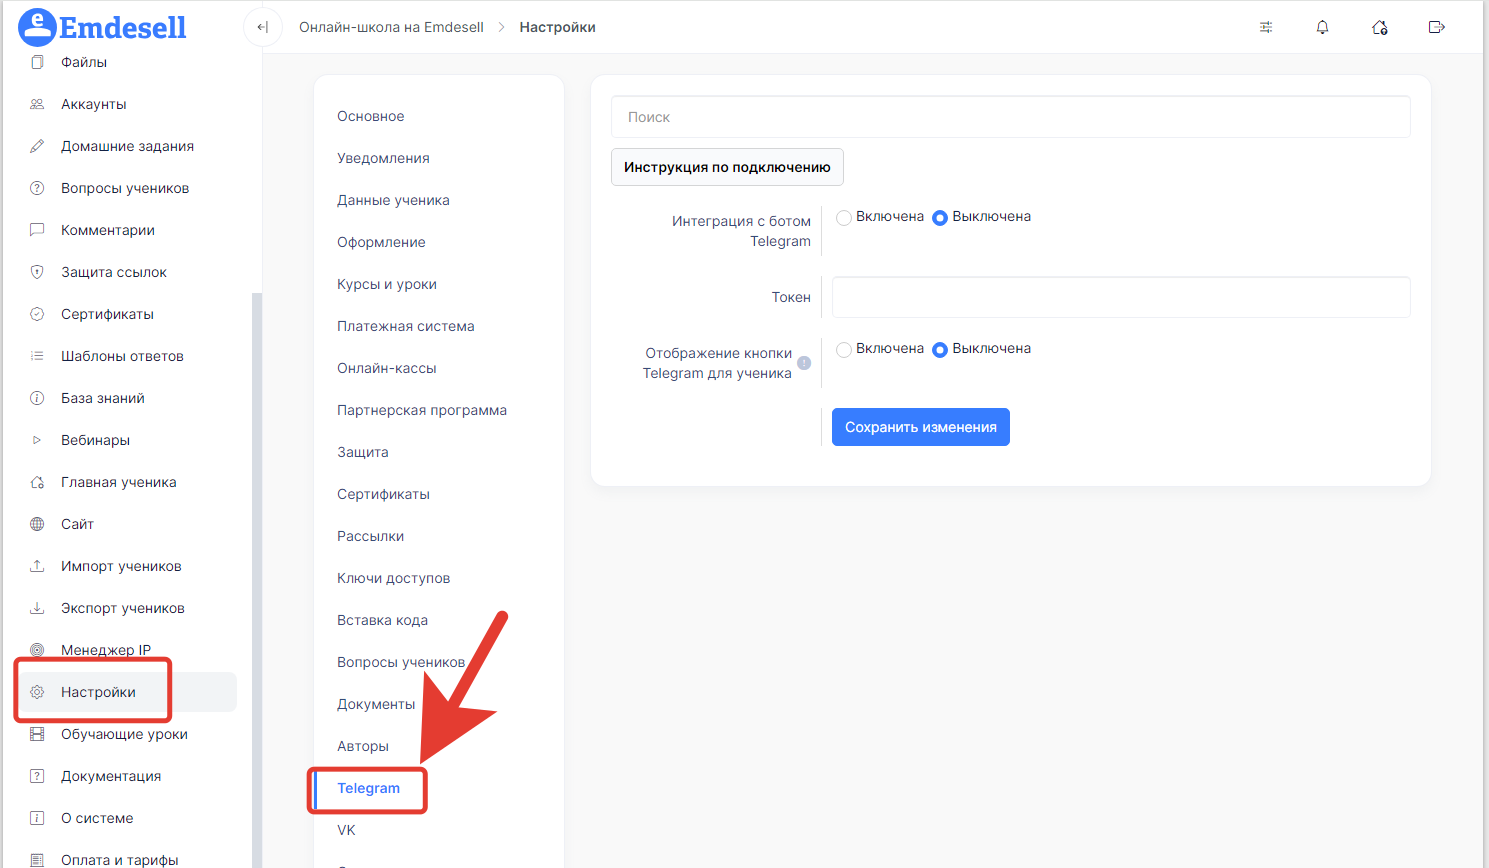Open the Ключи доступов settings tab
1489x868 pixels.
pos(394,578)
